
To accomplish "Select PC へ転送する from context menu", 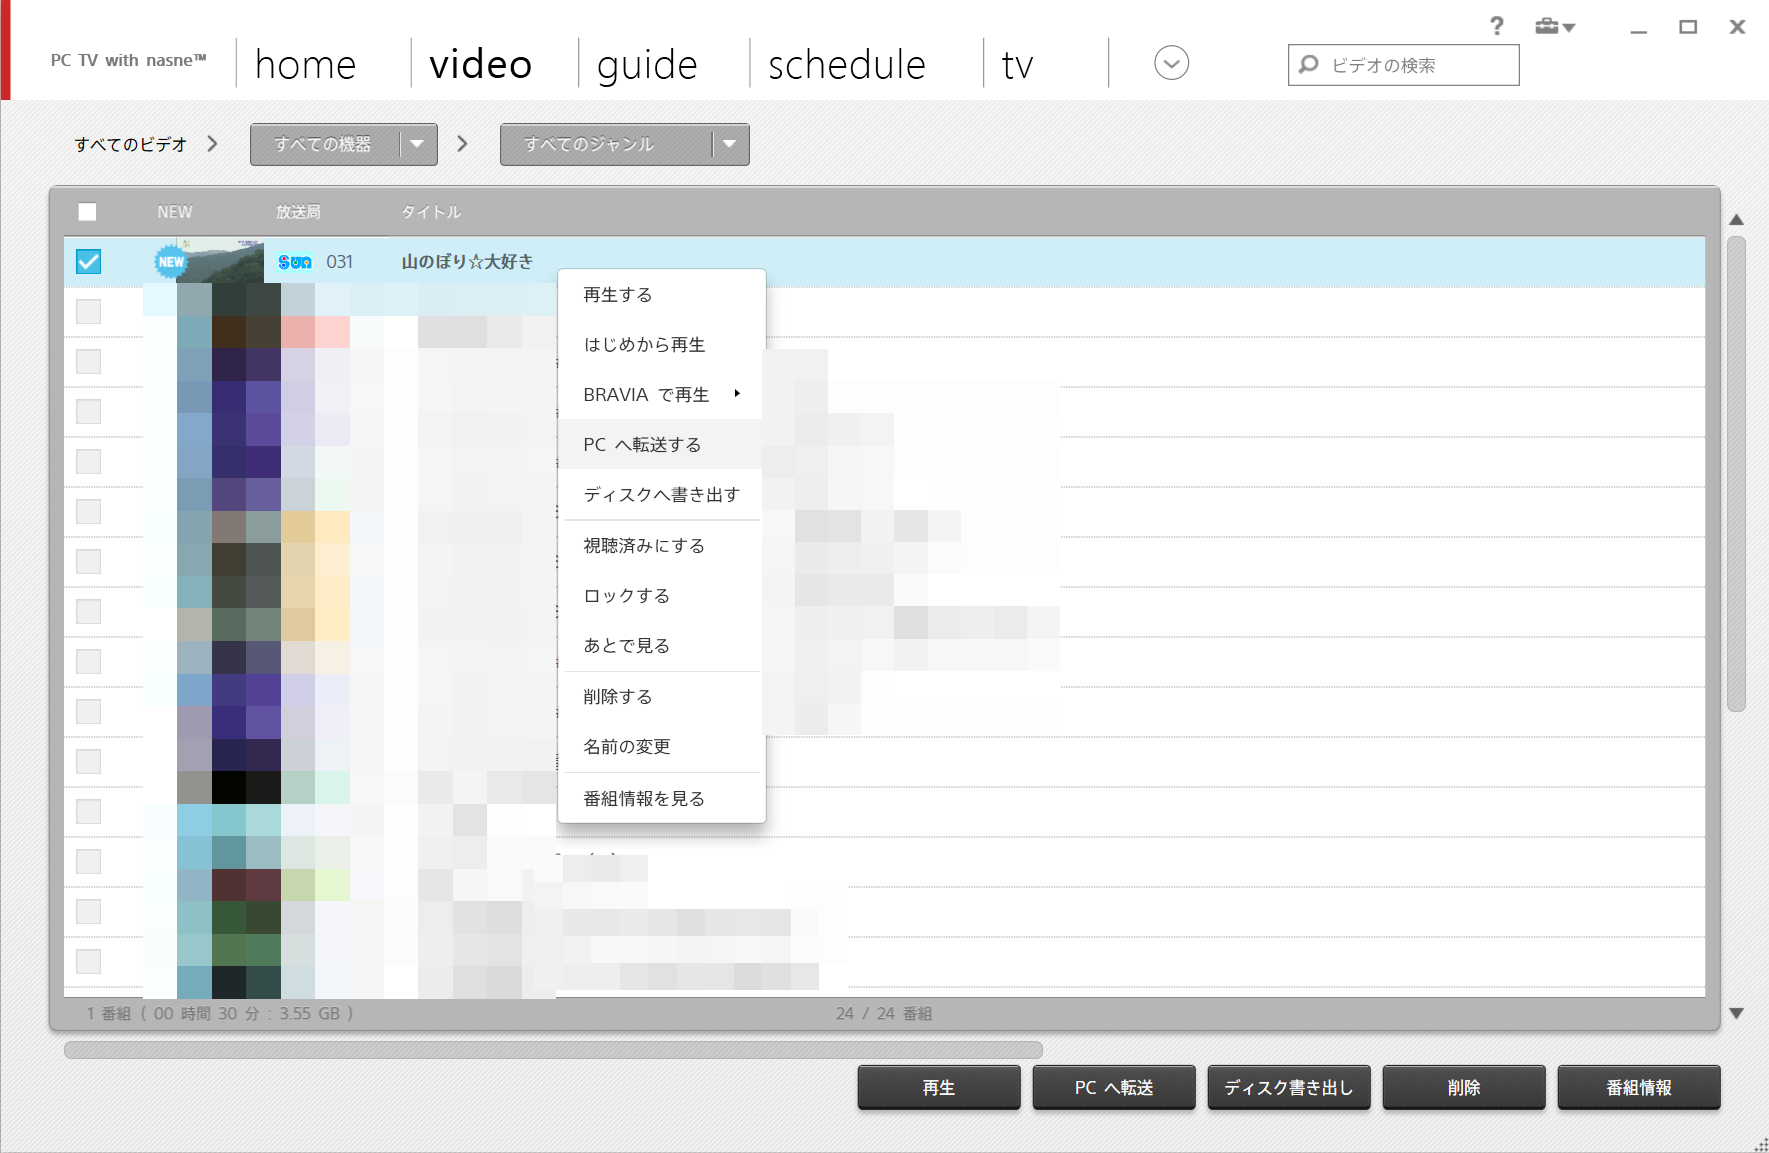I will click(x=642, y=445).
